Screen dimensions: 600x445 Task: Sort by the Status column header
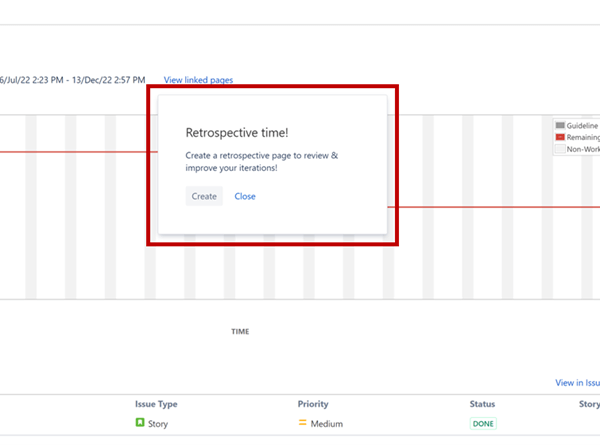pyautogui.click(x=482, y=404)
